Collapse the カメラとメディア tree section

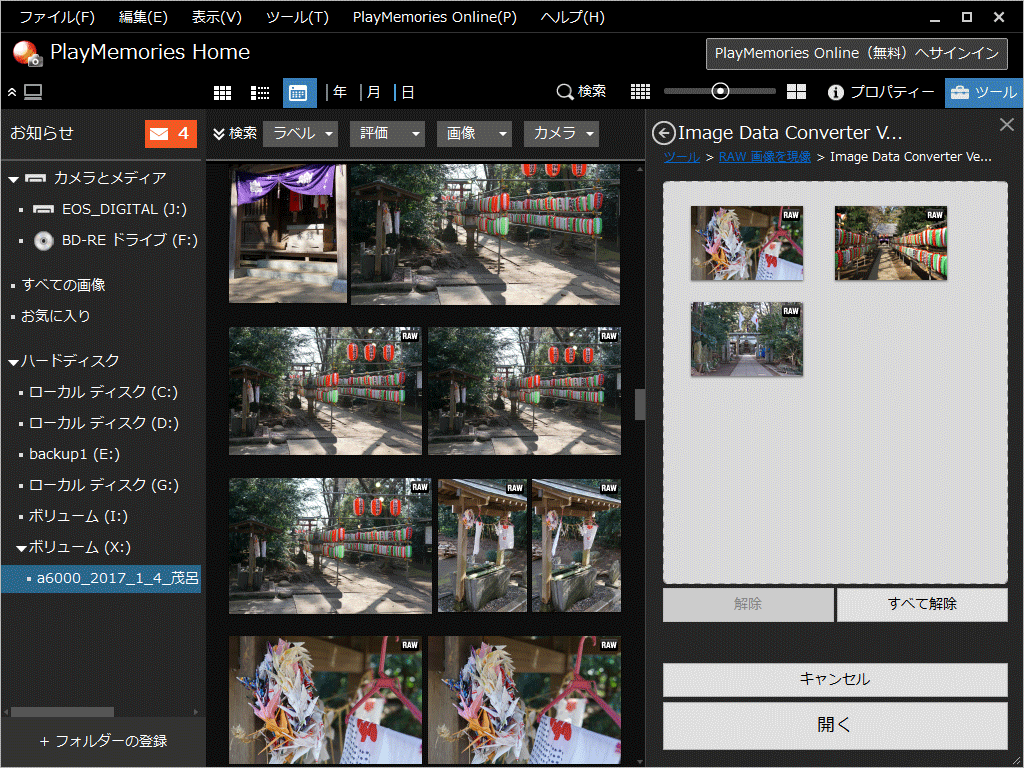click(13, 179)
